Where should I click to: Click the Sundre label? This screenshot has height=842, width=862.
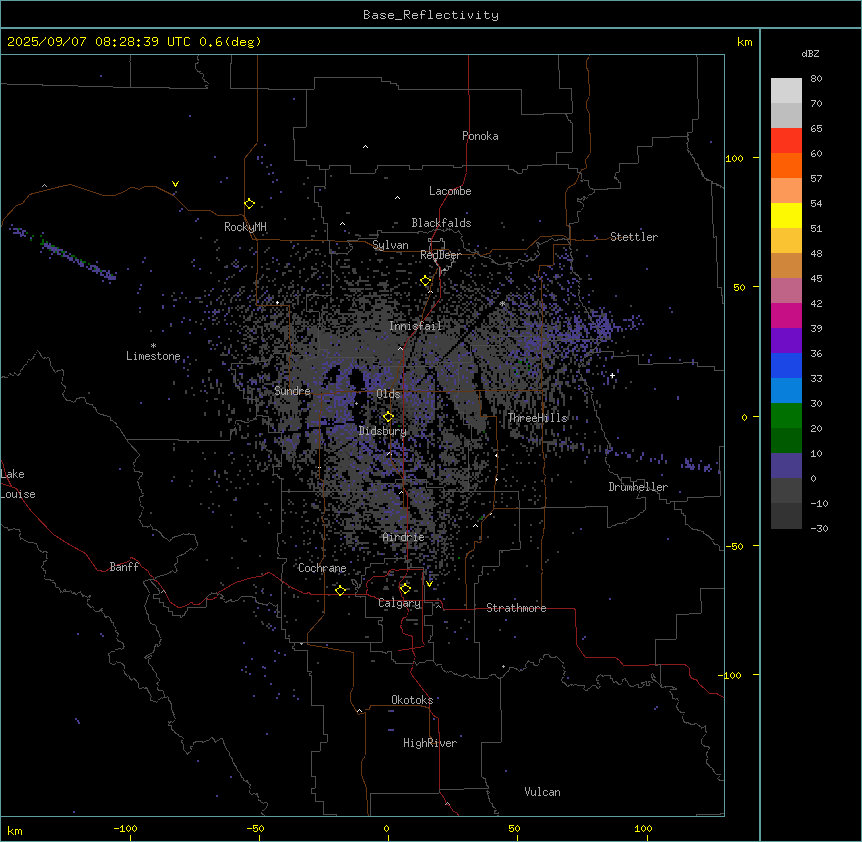[x=292, y=391]
